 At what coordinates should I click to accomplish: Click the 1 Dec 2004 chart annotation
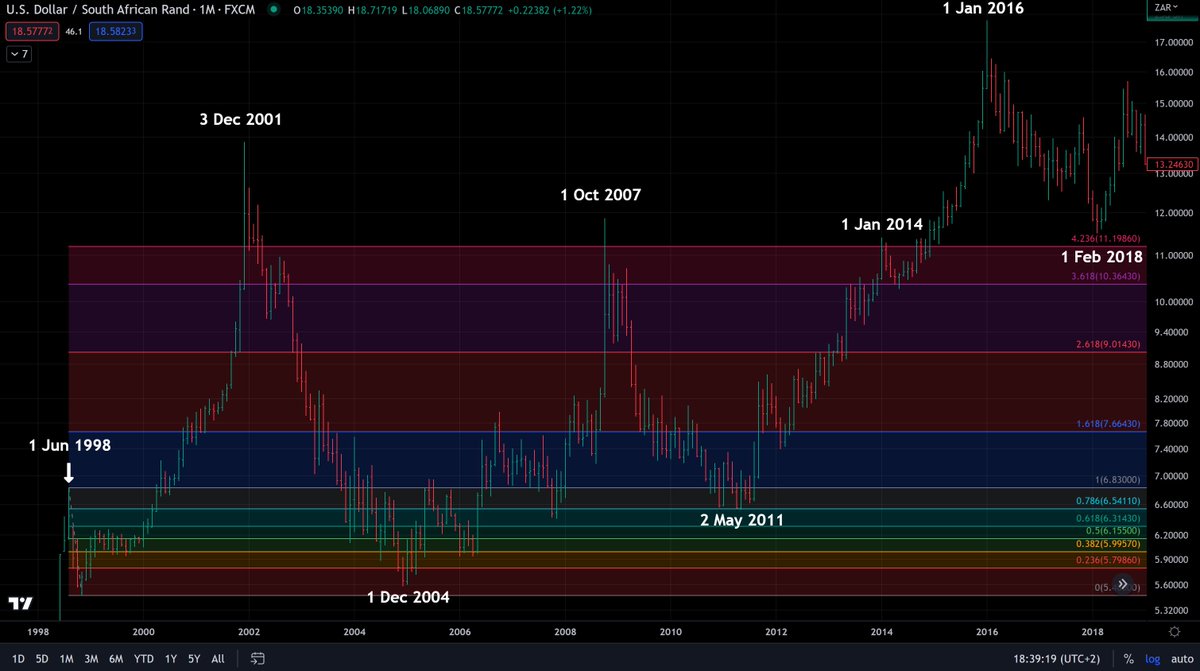pos(408,597)
